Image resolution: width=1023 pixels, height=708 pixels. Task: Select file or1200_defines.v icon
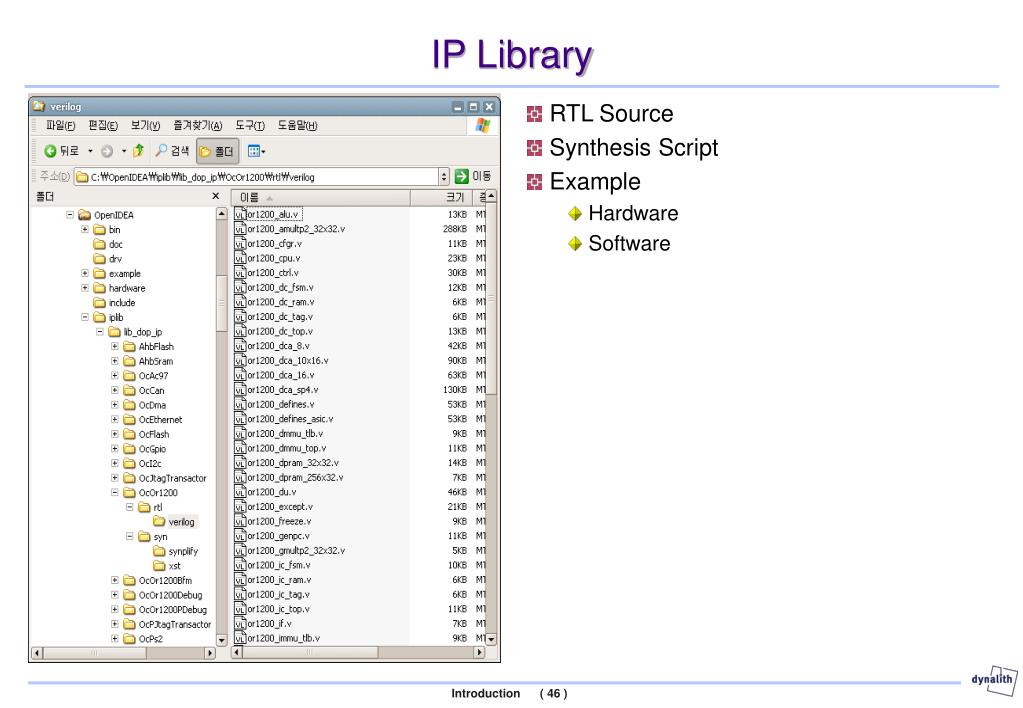[240, 405]
